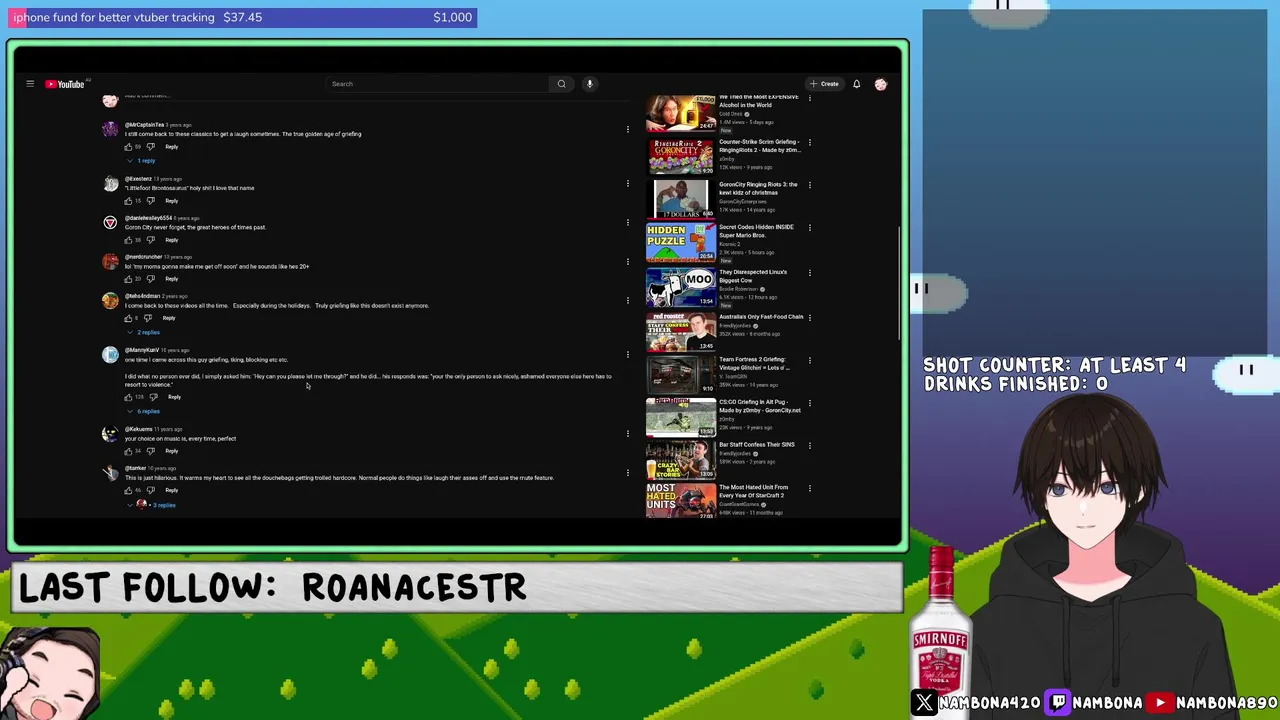Open Crazy Bar Stories video thumbnail
1280x720 pixels.
point(680,459)
